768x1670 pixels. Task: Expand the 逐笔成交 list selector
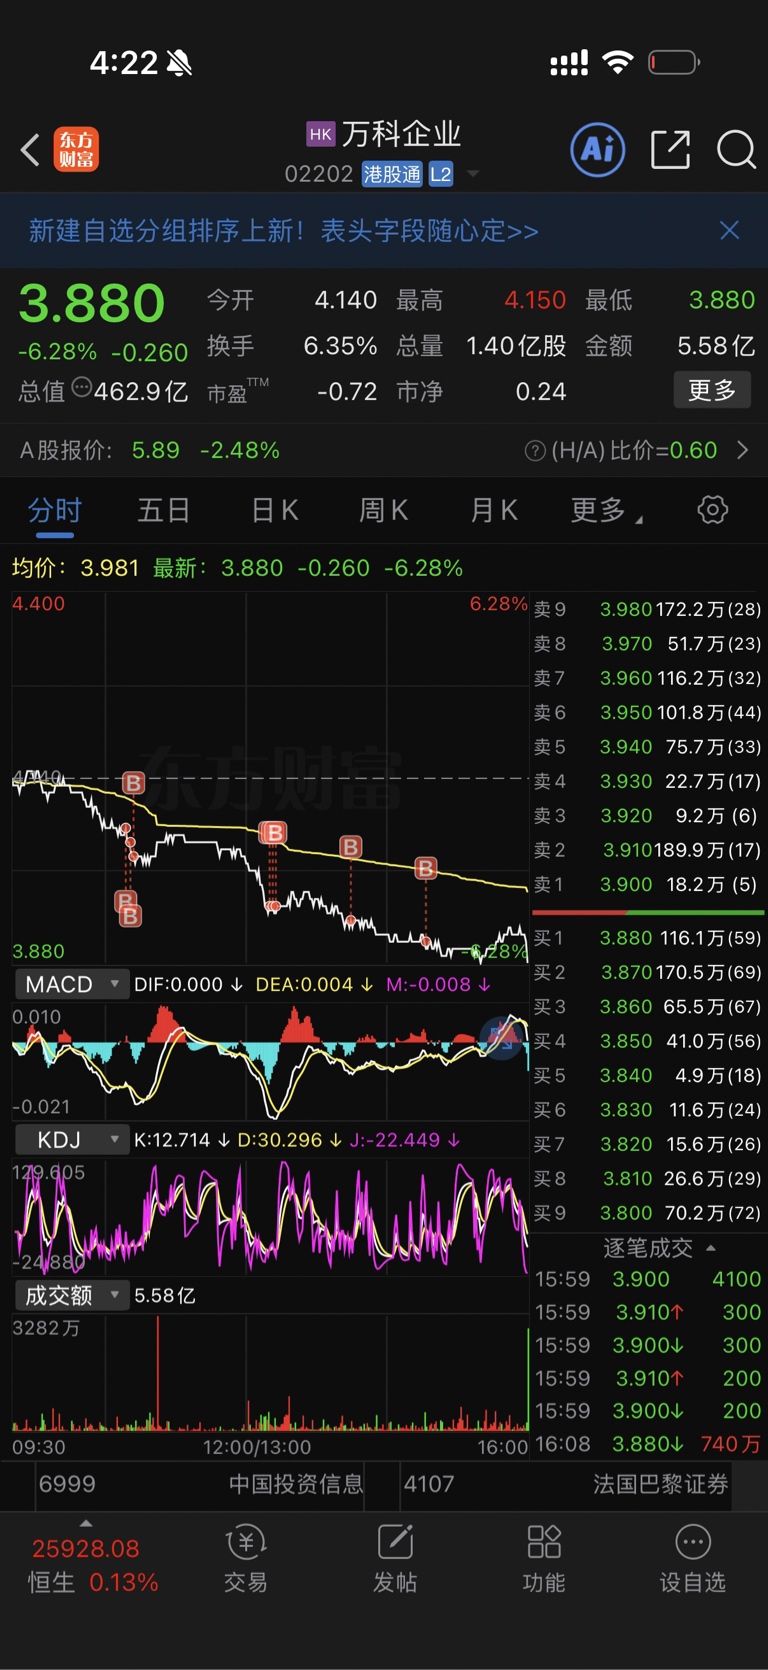coord(660,1248)
